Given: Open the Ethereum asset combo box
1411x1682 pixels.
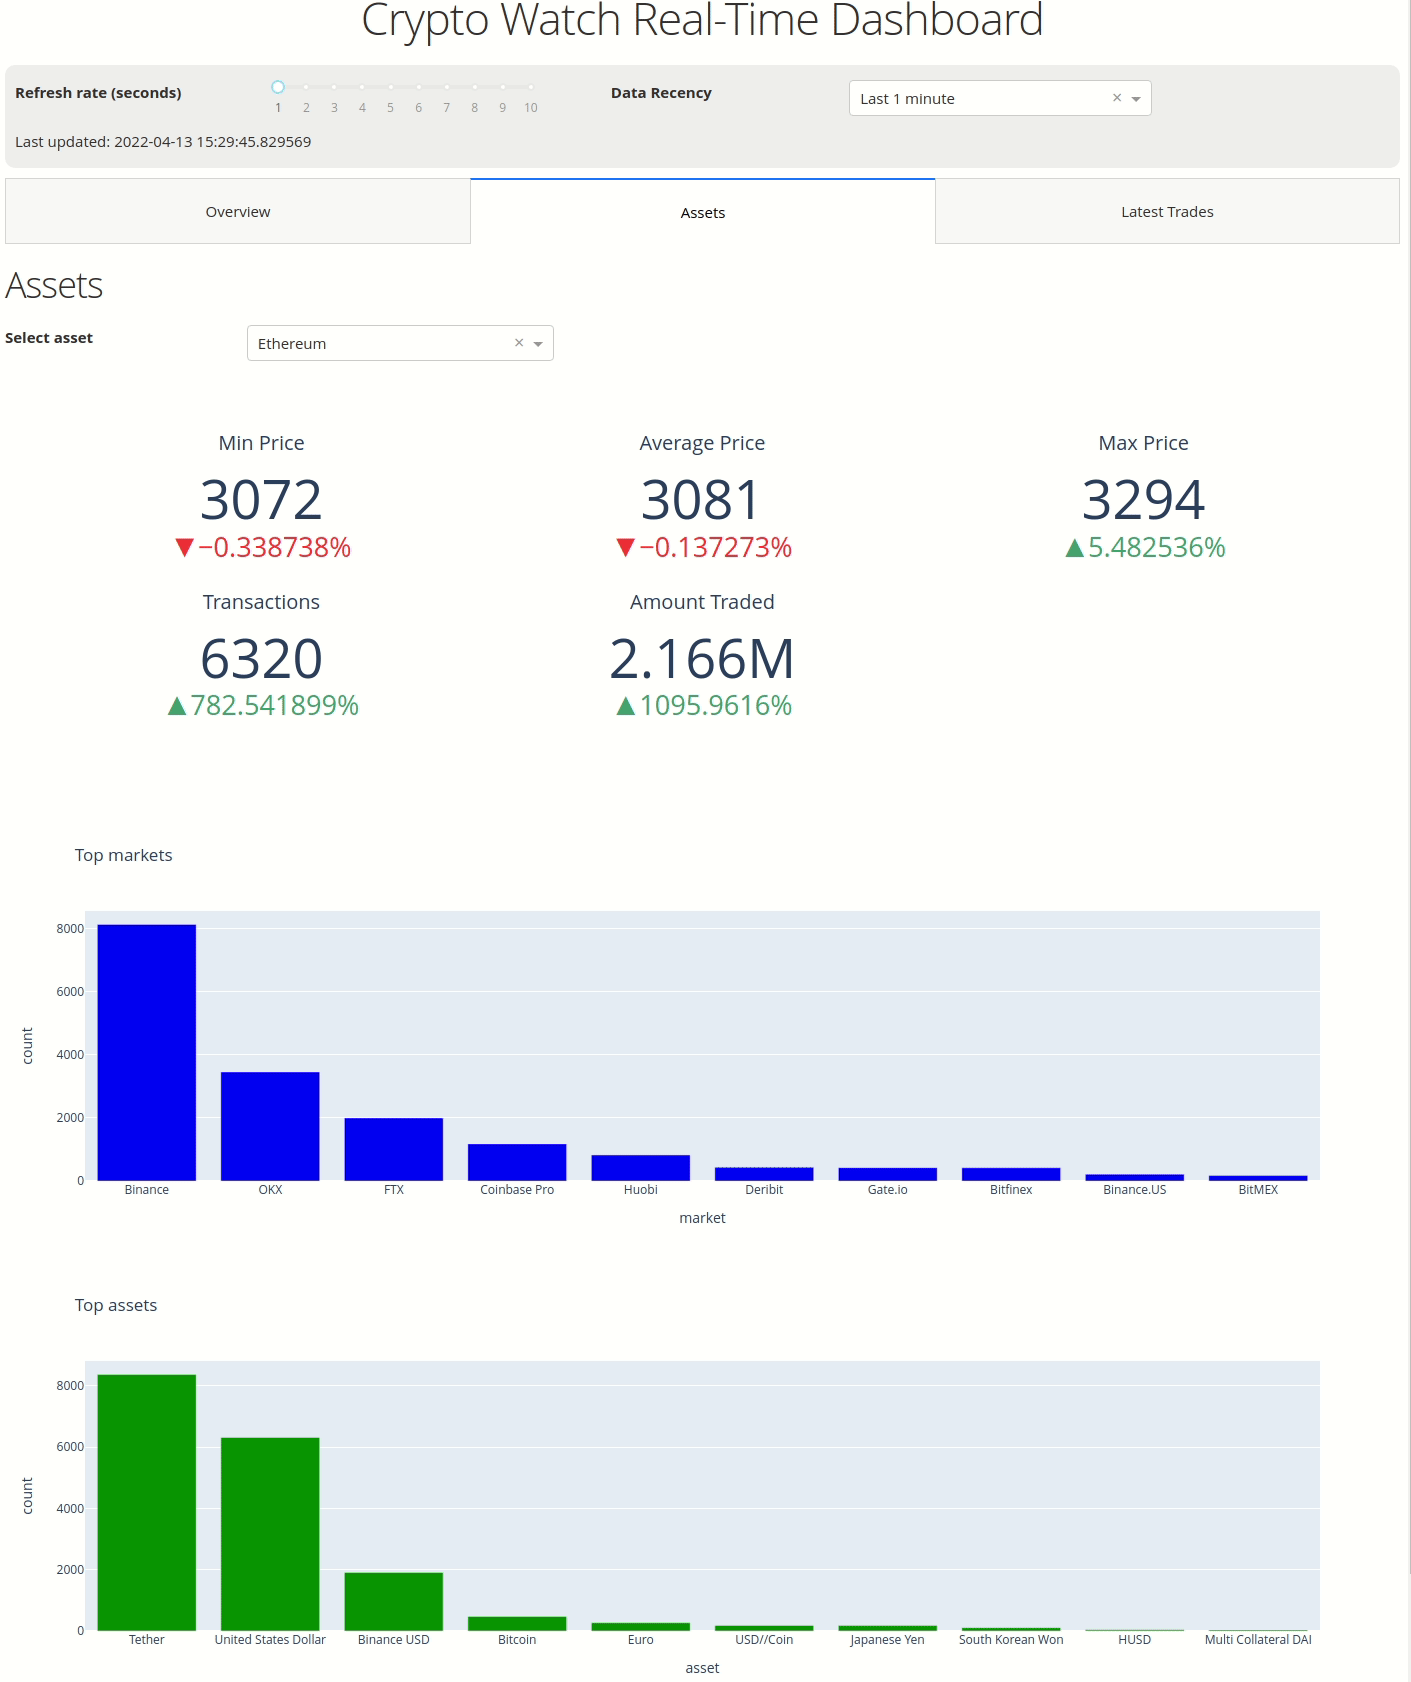Looking at the screenshot, I should tap(380, 343).
